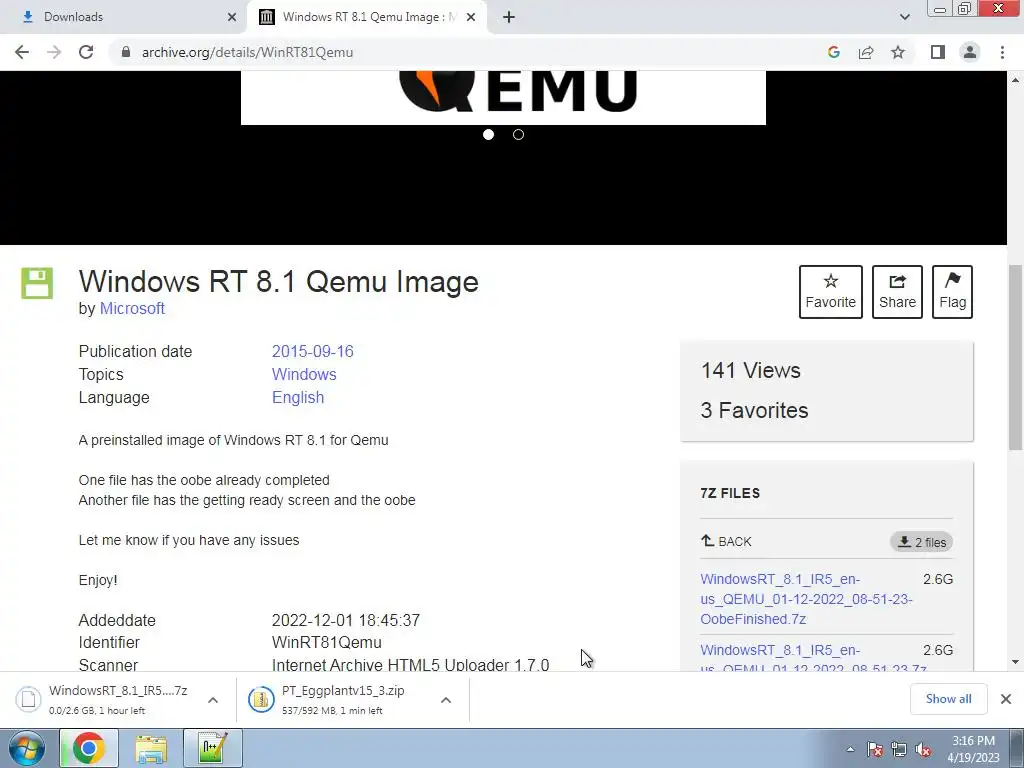Screen dimensions: 1024x768
Task: Switch to the Downloads tab
Action: [124, 17]
